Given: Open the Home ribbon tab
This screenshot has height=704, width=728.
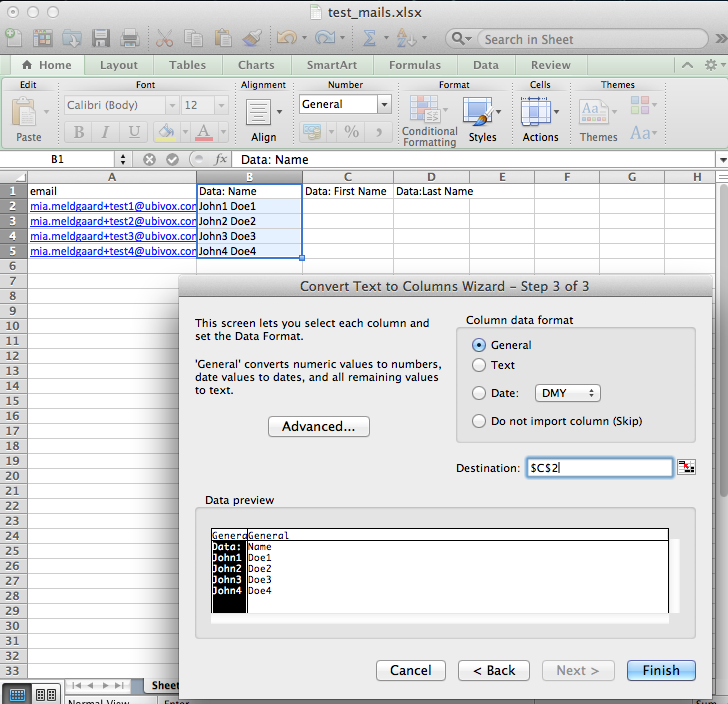Looking at the screenshot, I should [47, 65].
